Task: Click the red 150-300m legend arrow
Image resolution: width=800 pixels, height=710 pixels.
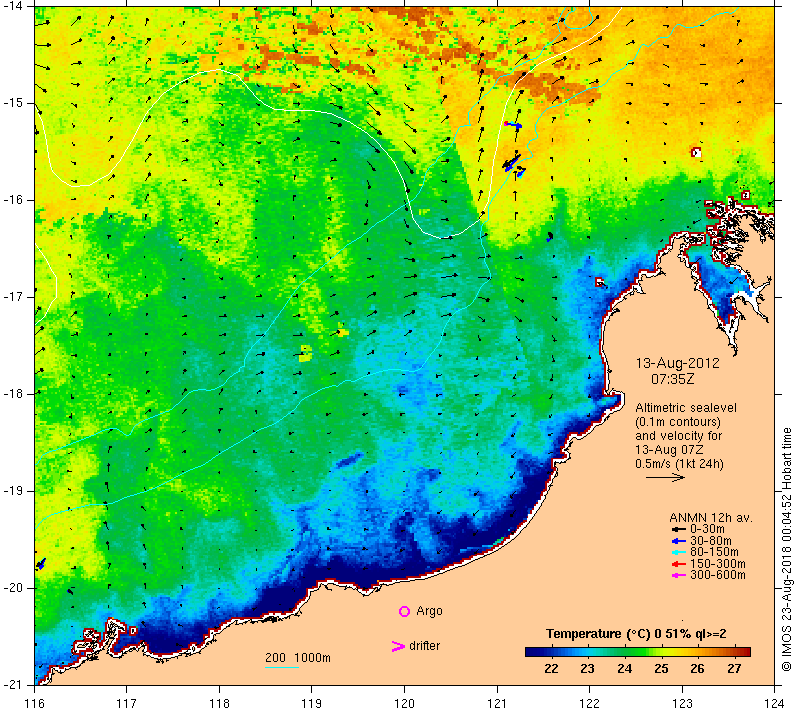Action: click(x=678, y=564)
